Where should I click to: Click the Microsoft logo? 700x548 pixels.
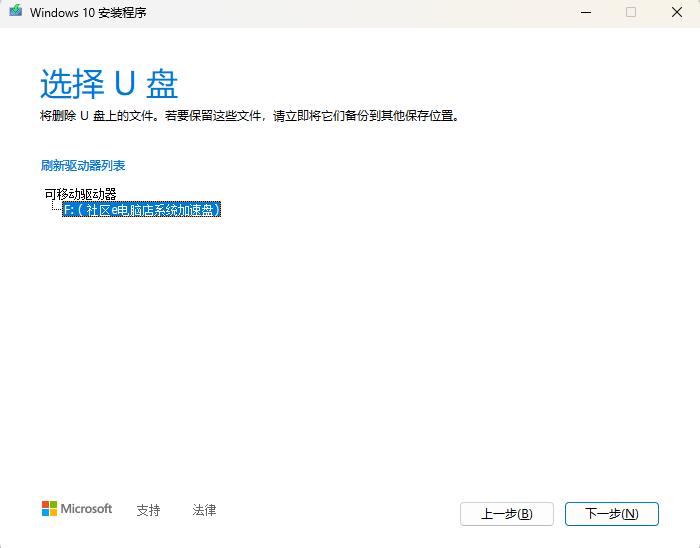click(x=77, y=508)
